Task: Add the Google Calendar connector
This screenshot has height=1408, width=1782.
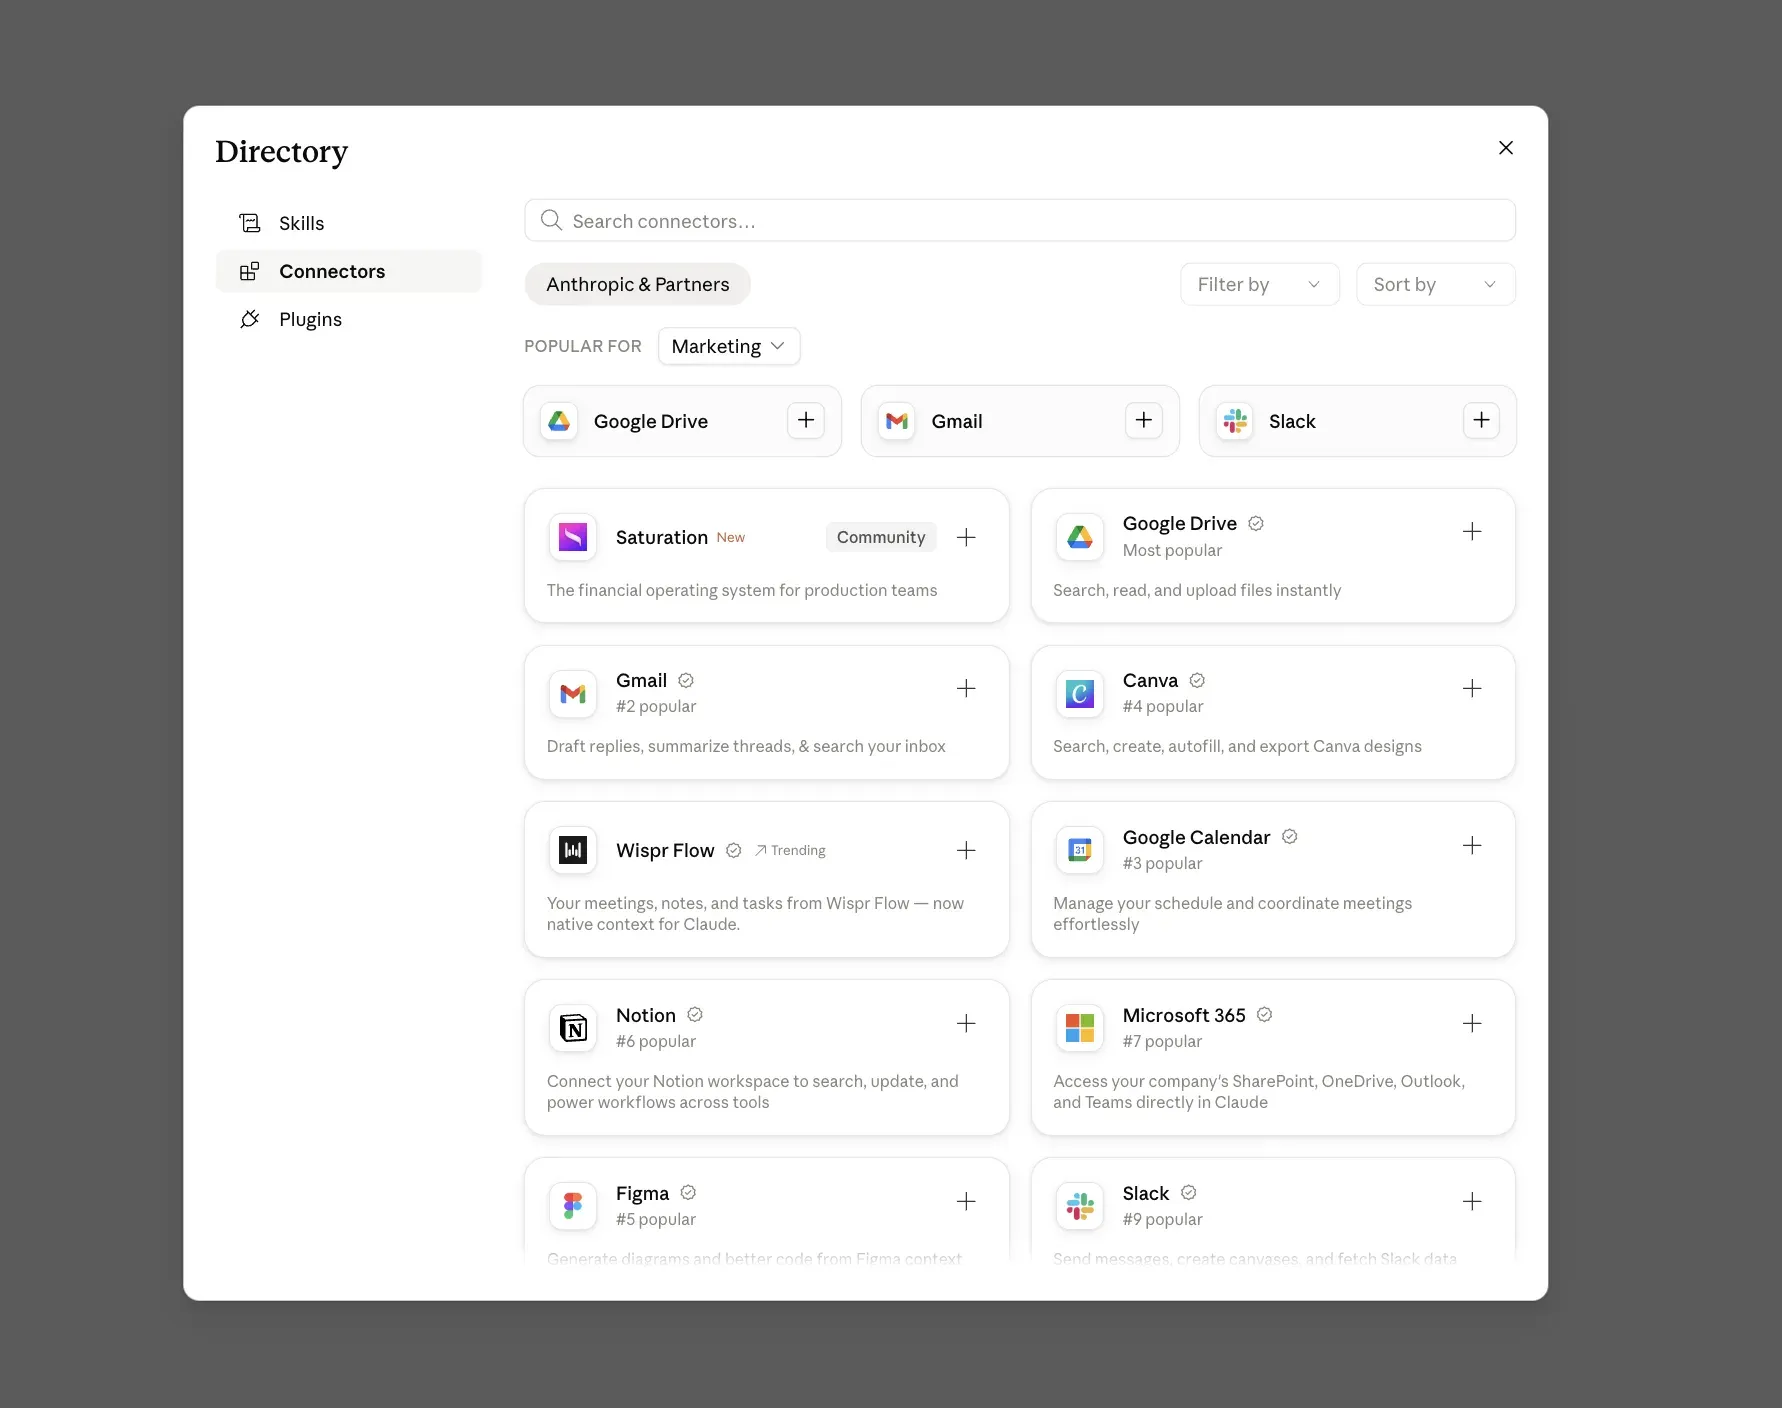Action: pos(1472,845)
